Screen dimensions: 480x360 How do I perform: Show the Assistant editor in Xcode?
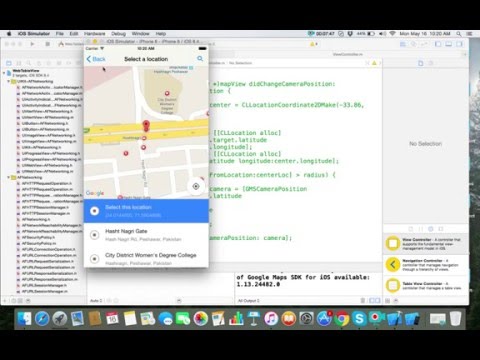413,44
